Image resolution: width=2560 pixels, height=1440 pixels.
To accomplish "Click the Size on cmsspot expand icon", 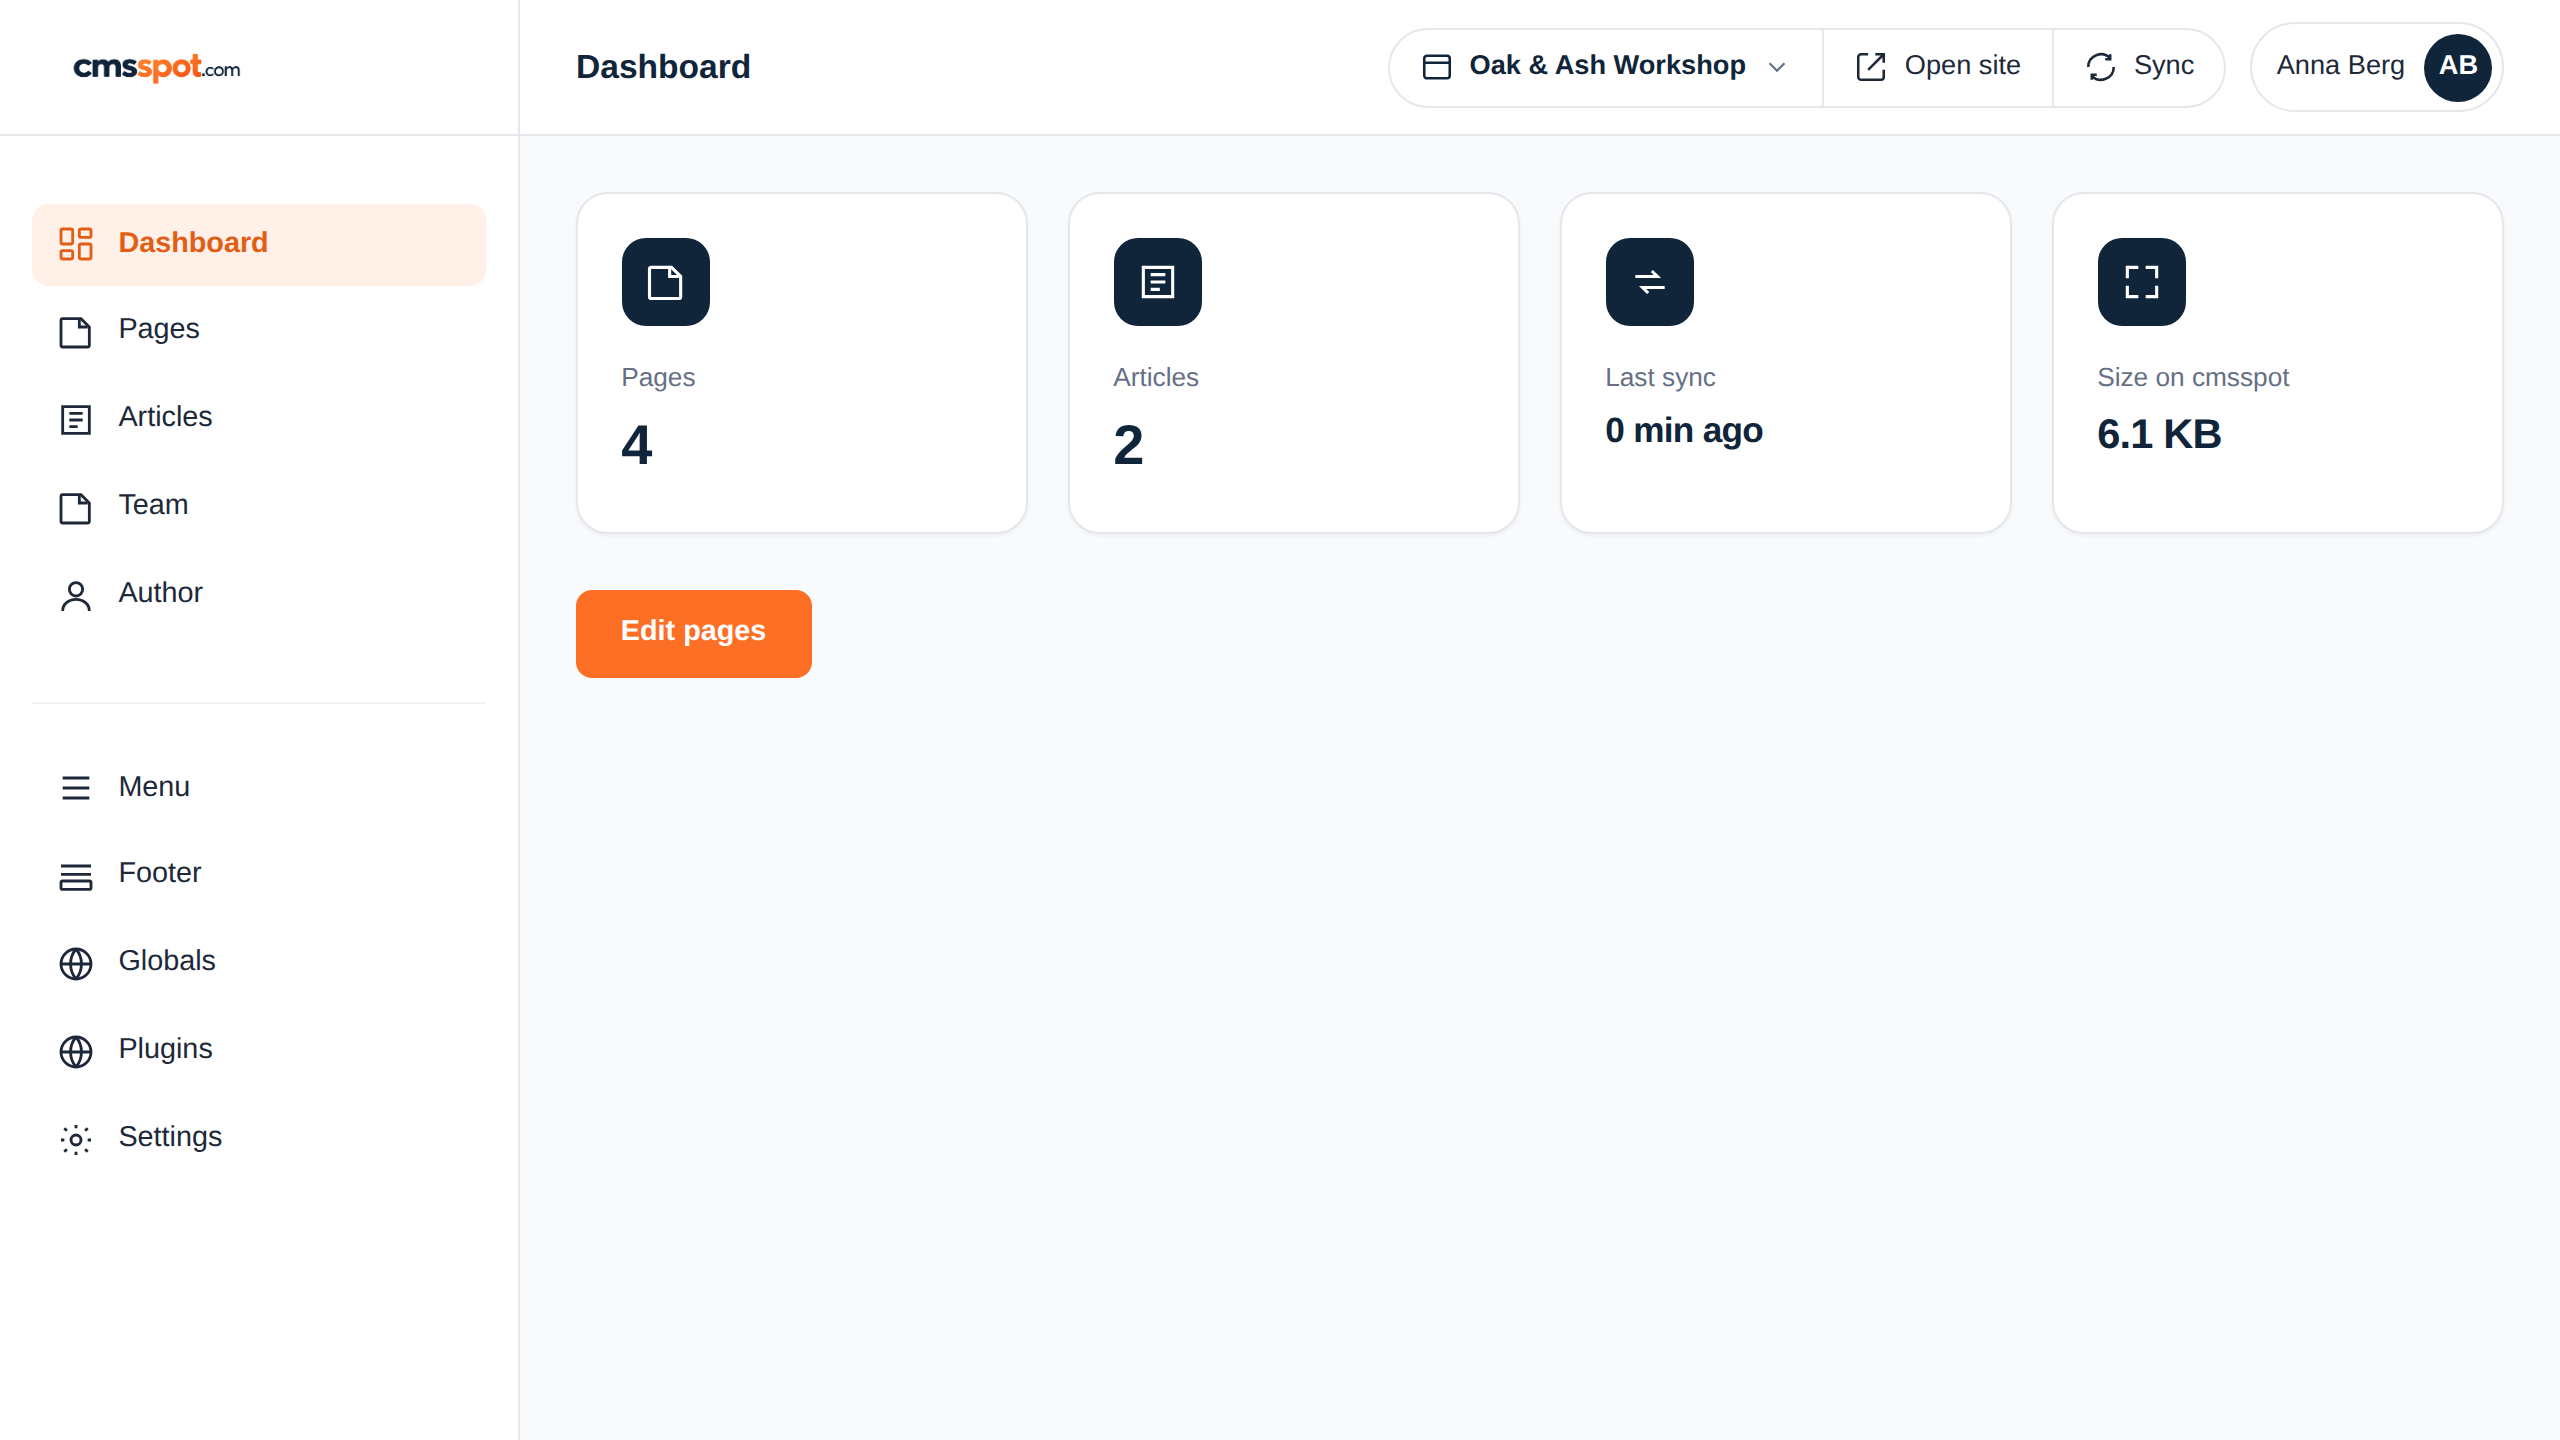I will coord(2142,282).
